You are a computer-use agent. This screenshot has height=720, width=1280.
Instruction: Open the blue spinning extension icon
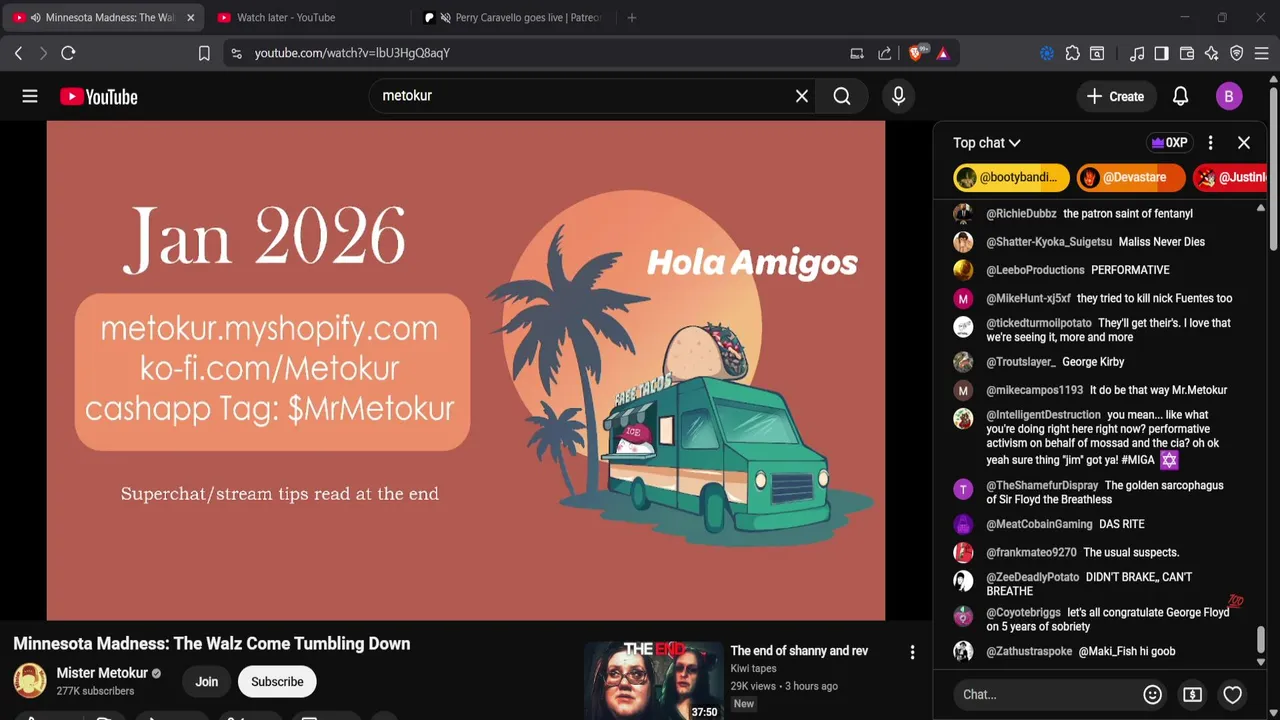[x=1047, y=53]
